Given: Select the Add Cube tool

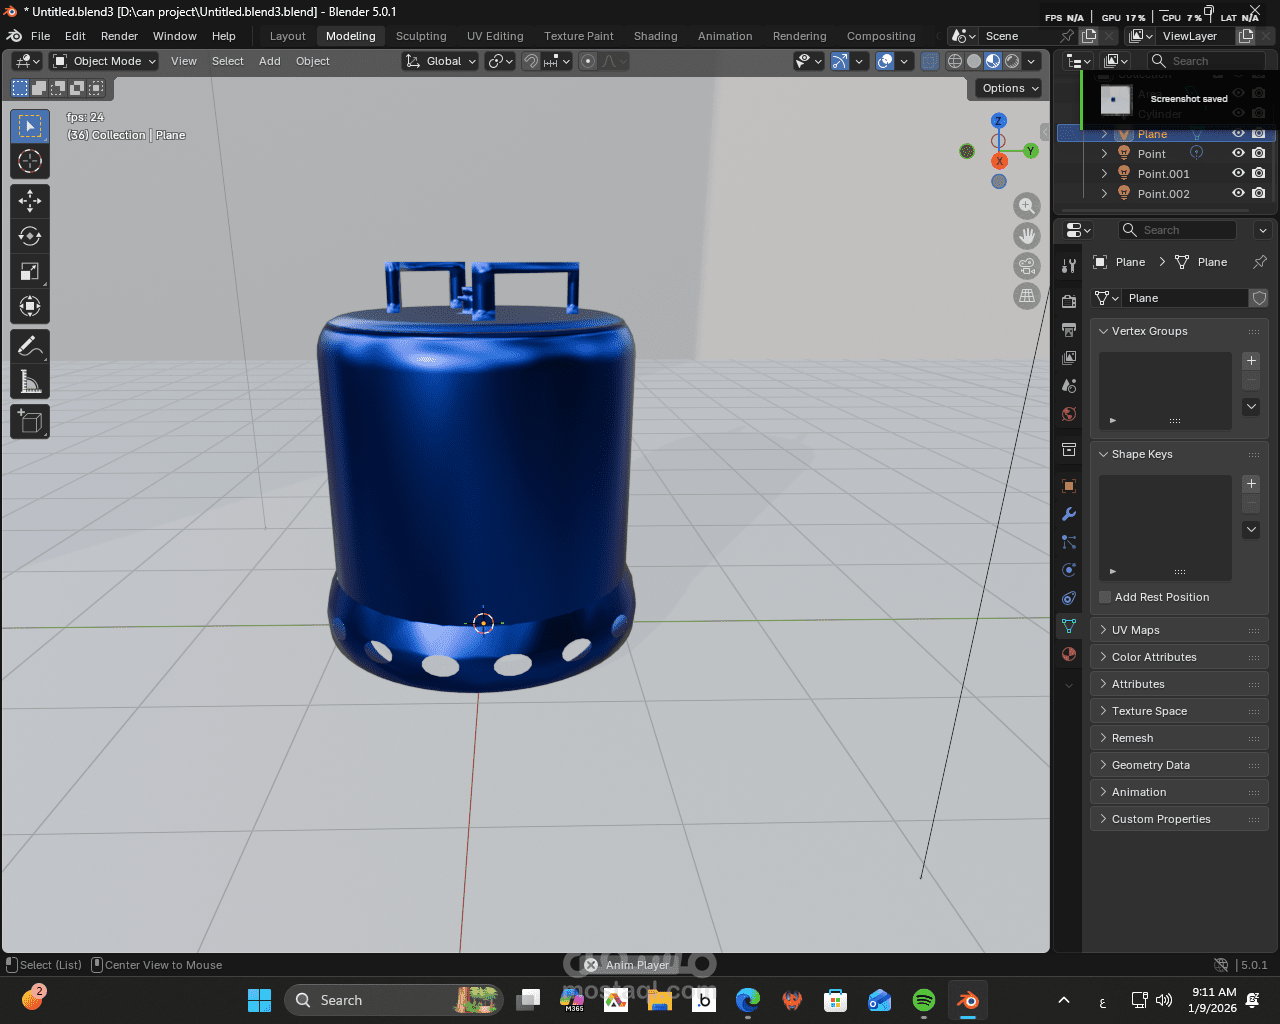Looking at the screenshot, I should (x=30, y=421).
